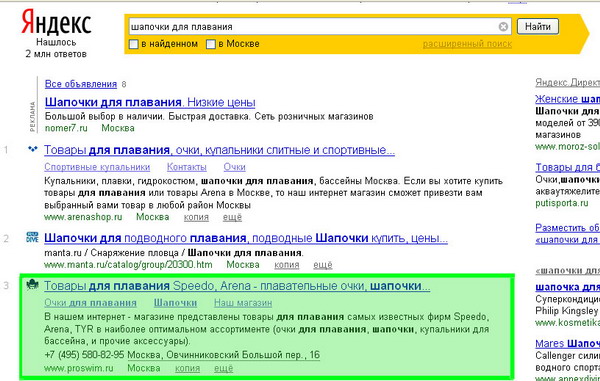Open www.manta.ru/catalog/group/20300.htm URL
This screenshot has height=381, width=600.
128,264
